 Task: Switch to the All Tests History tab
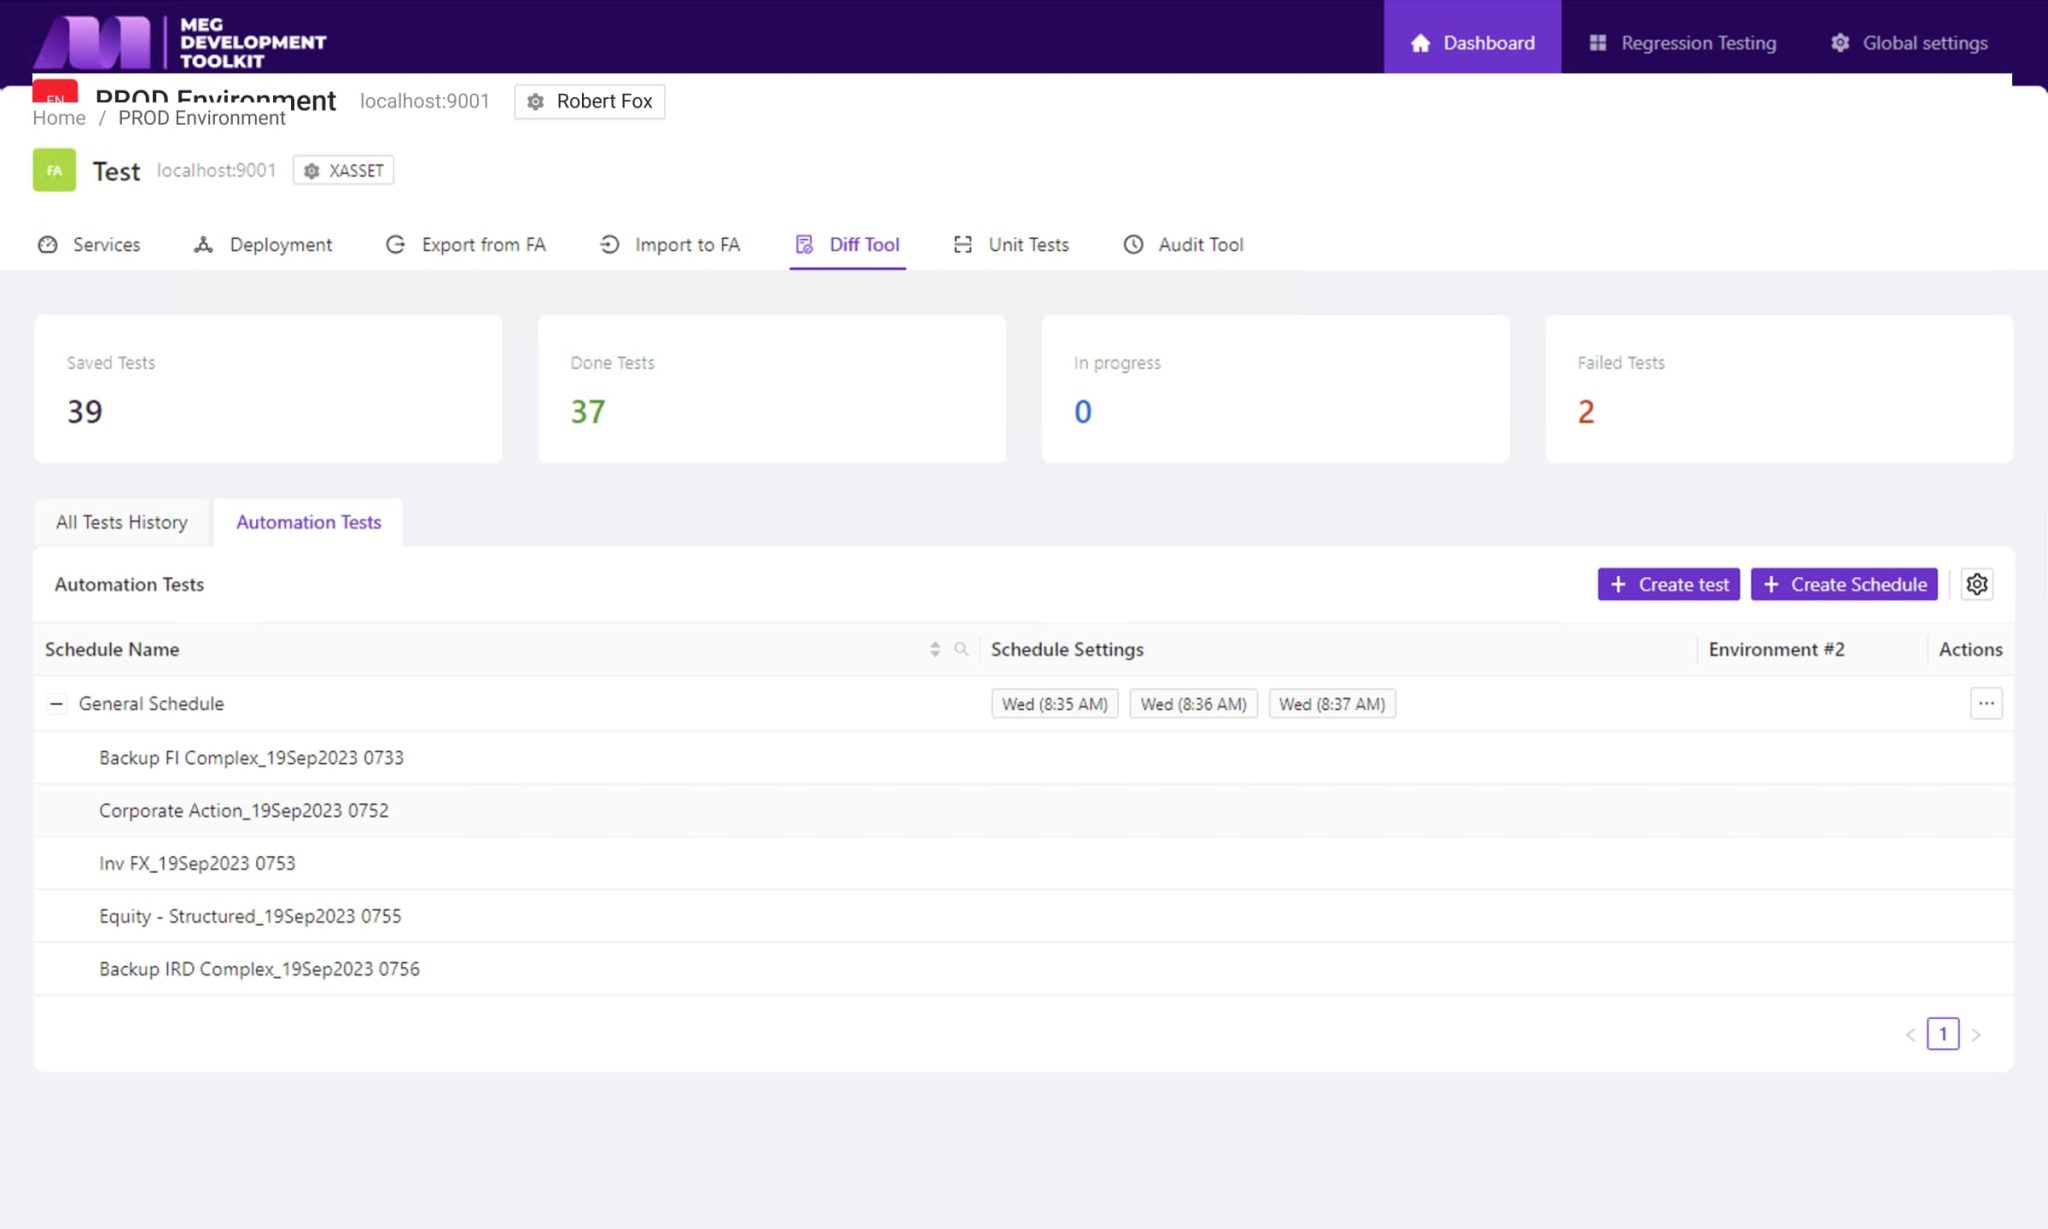(122, 521)
